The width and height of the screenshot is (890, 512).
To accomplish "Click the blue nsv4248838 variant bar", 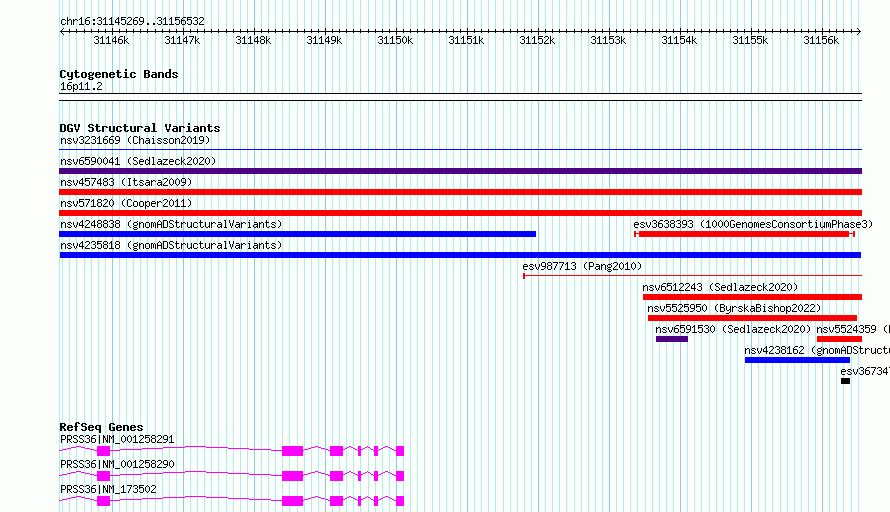I will pyautogui.click(x=297, y=234).
